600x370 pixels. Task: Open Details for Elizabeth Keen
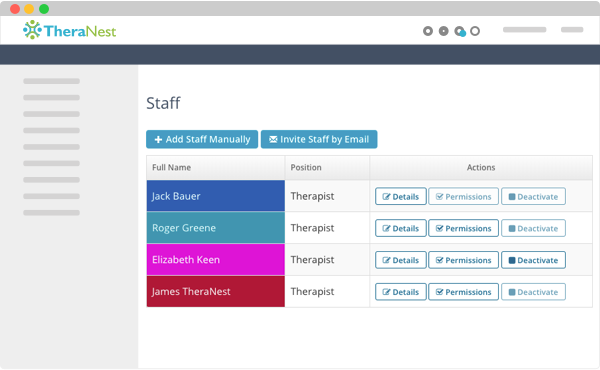point(401,260)
